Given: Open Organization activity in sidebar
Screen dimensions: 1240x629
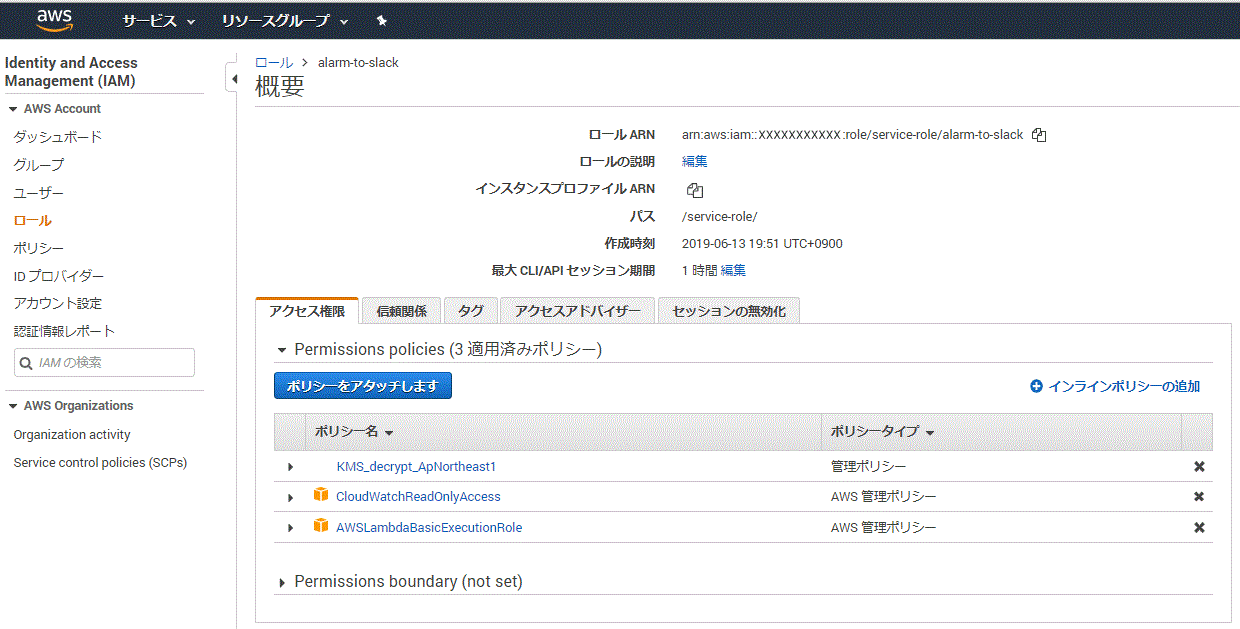Looking at the screenshot, I should click(72, 435).
